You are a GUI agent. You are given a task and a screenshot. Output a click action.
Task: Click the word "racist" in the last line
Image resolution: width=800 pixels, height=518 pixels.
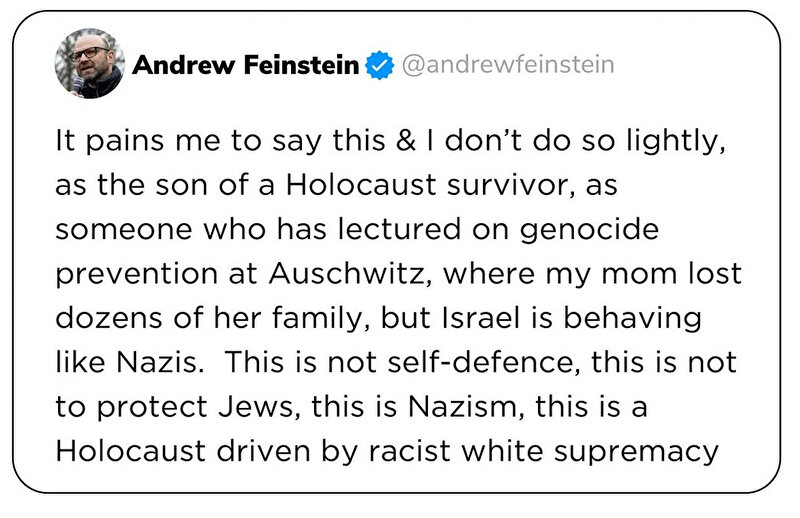pos(410,451)
